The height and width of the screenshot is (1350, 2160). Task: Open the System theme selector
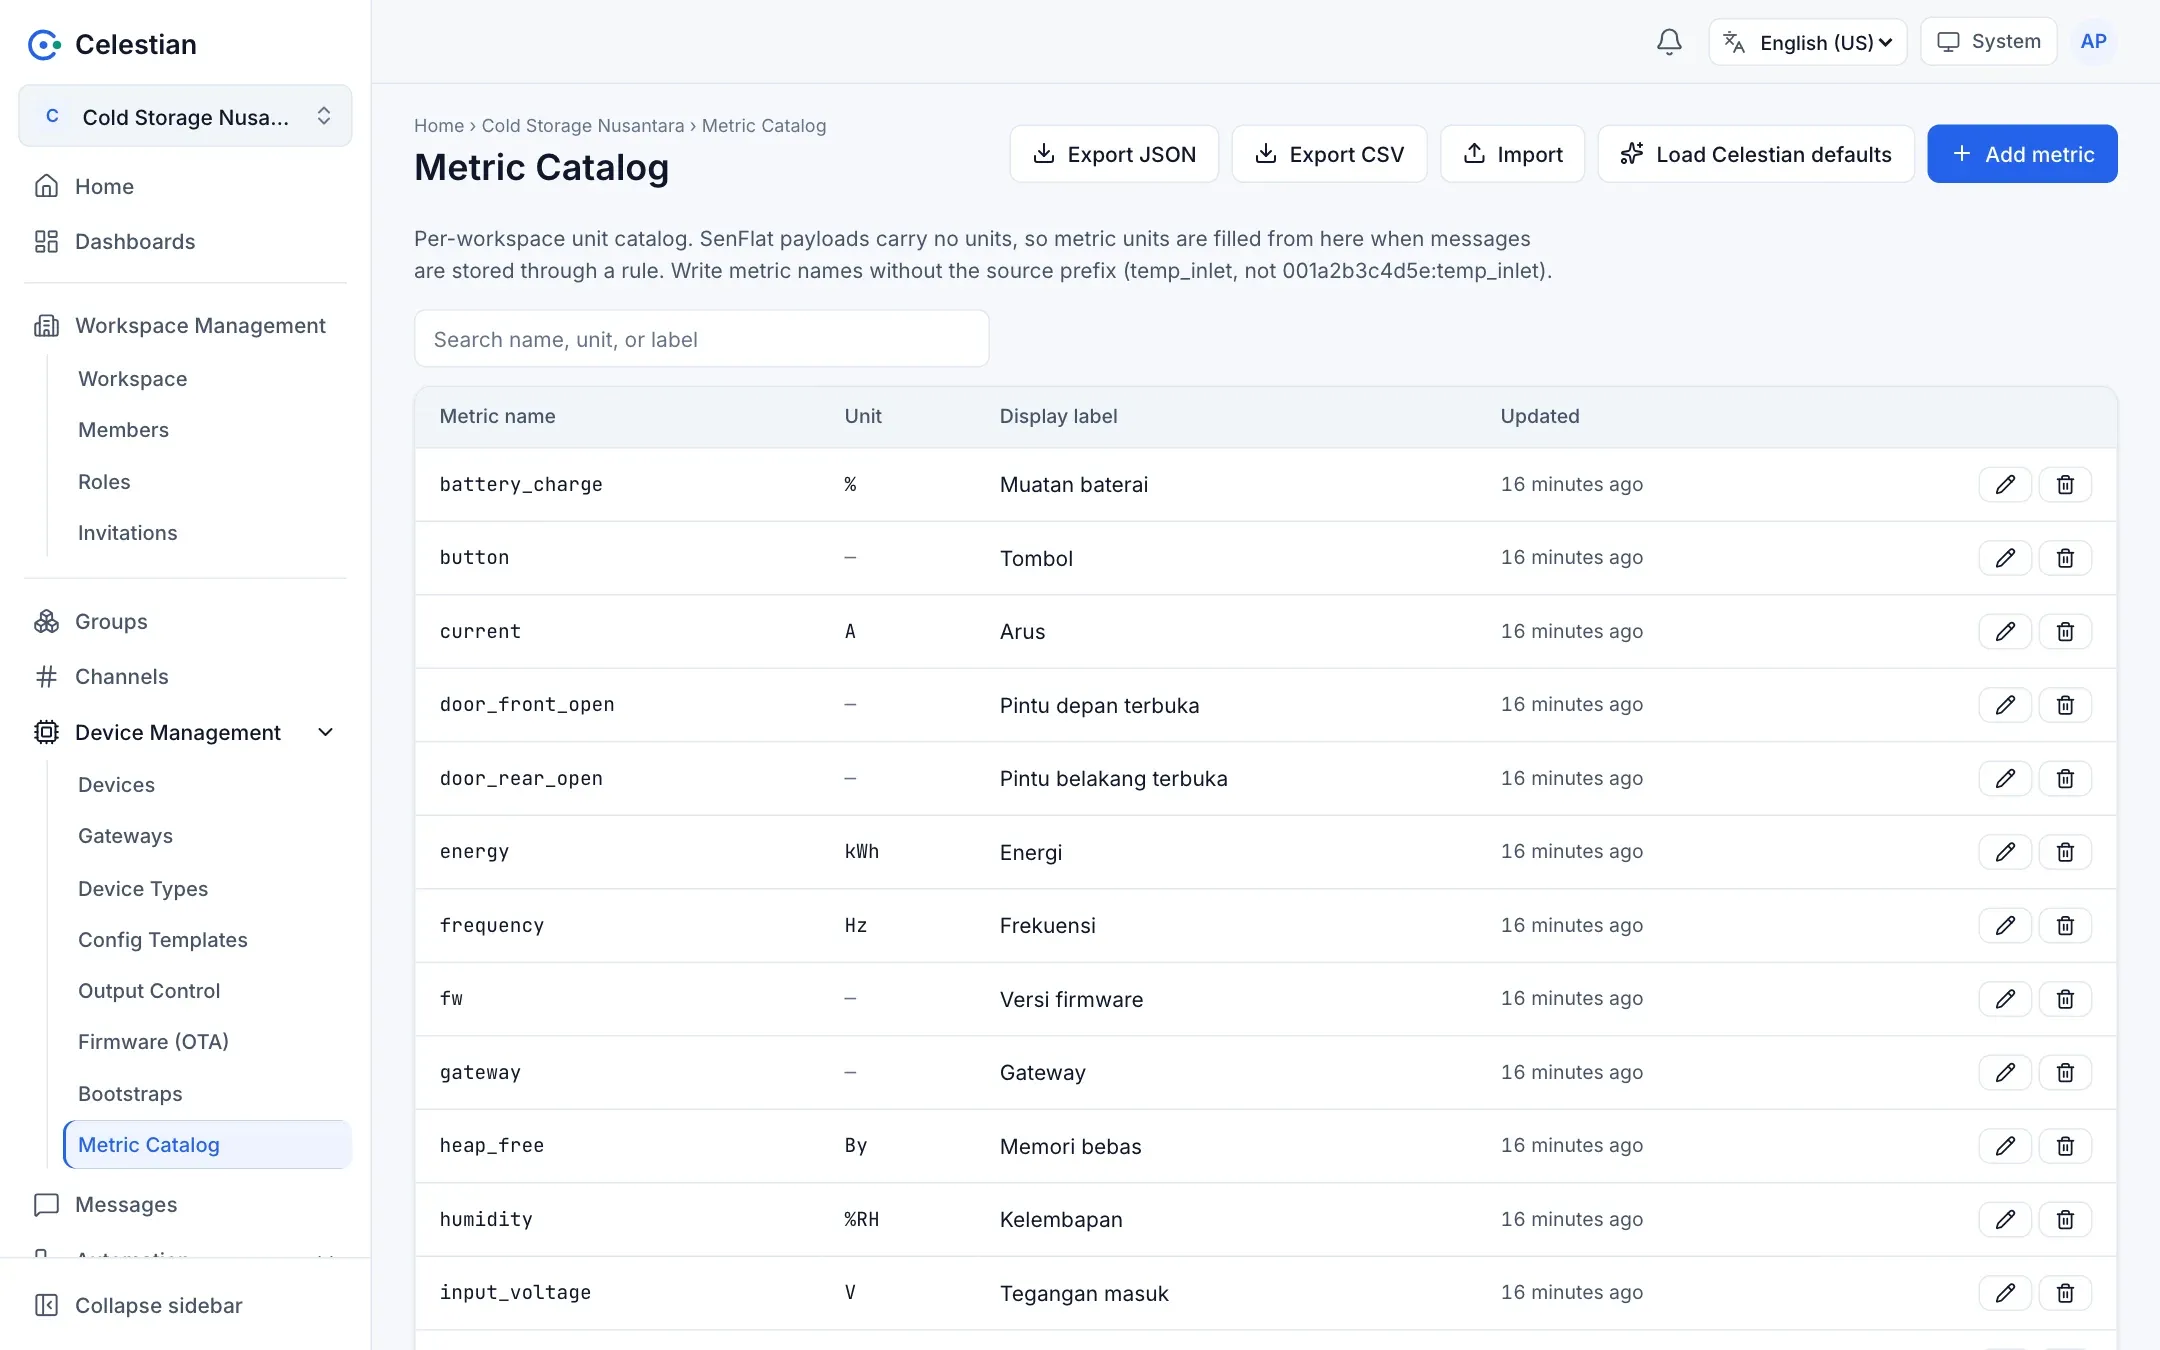[x=1988, y=42]
